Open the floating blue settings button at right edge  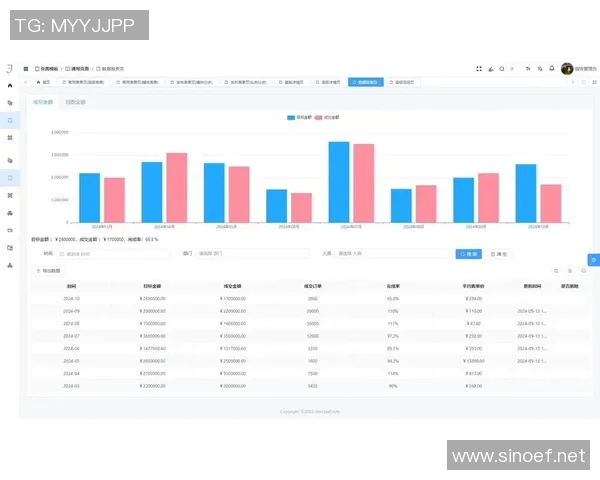click(594, 260)
